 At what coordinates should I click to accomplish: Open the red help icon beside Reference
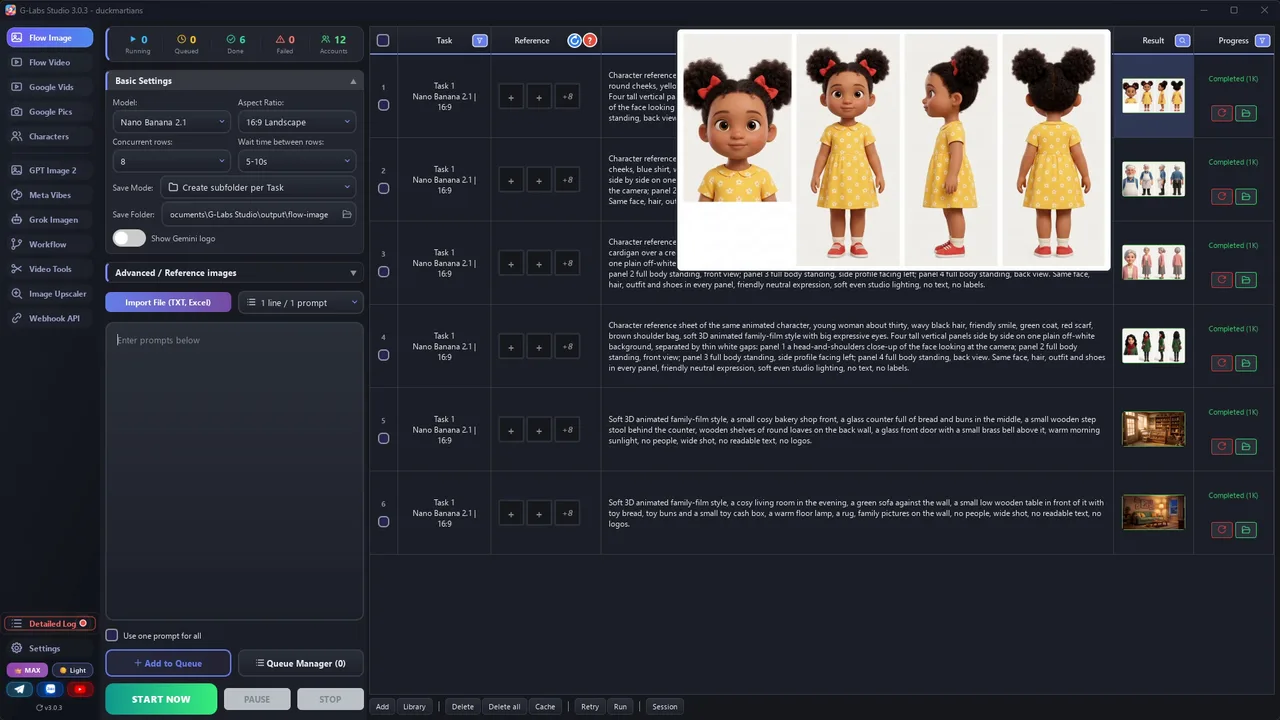590,41
